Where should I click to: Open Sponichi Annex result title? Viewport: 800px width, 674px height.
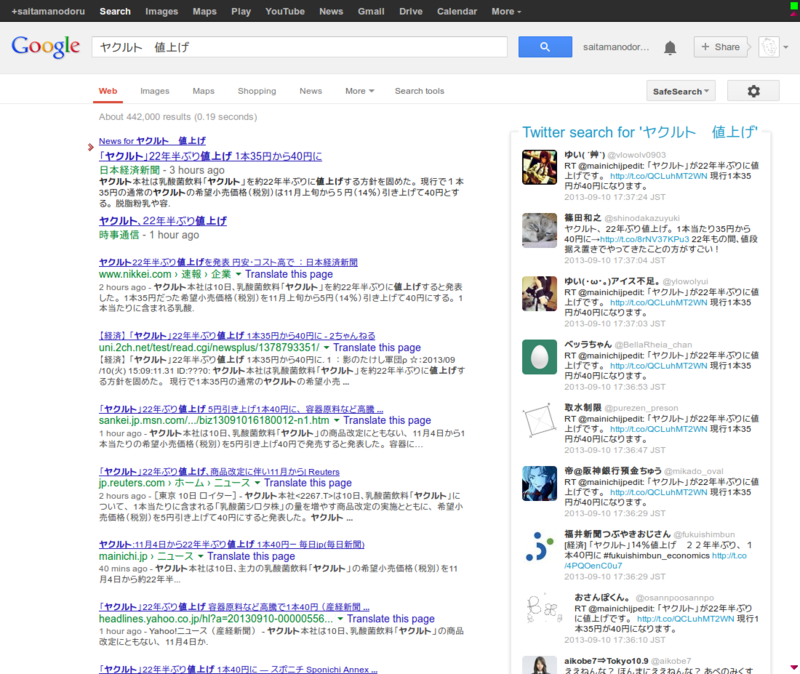pyautogui.click(x=238, y=669)
